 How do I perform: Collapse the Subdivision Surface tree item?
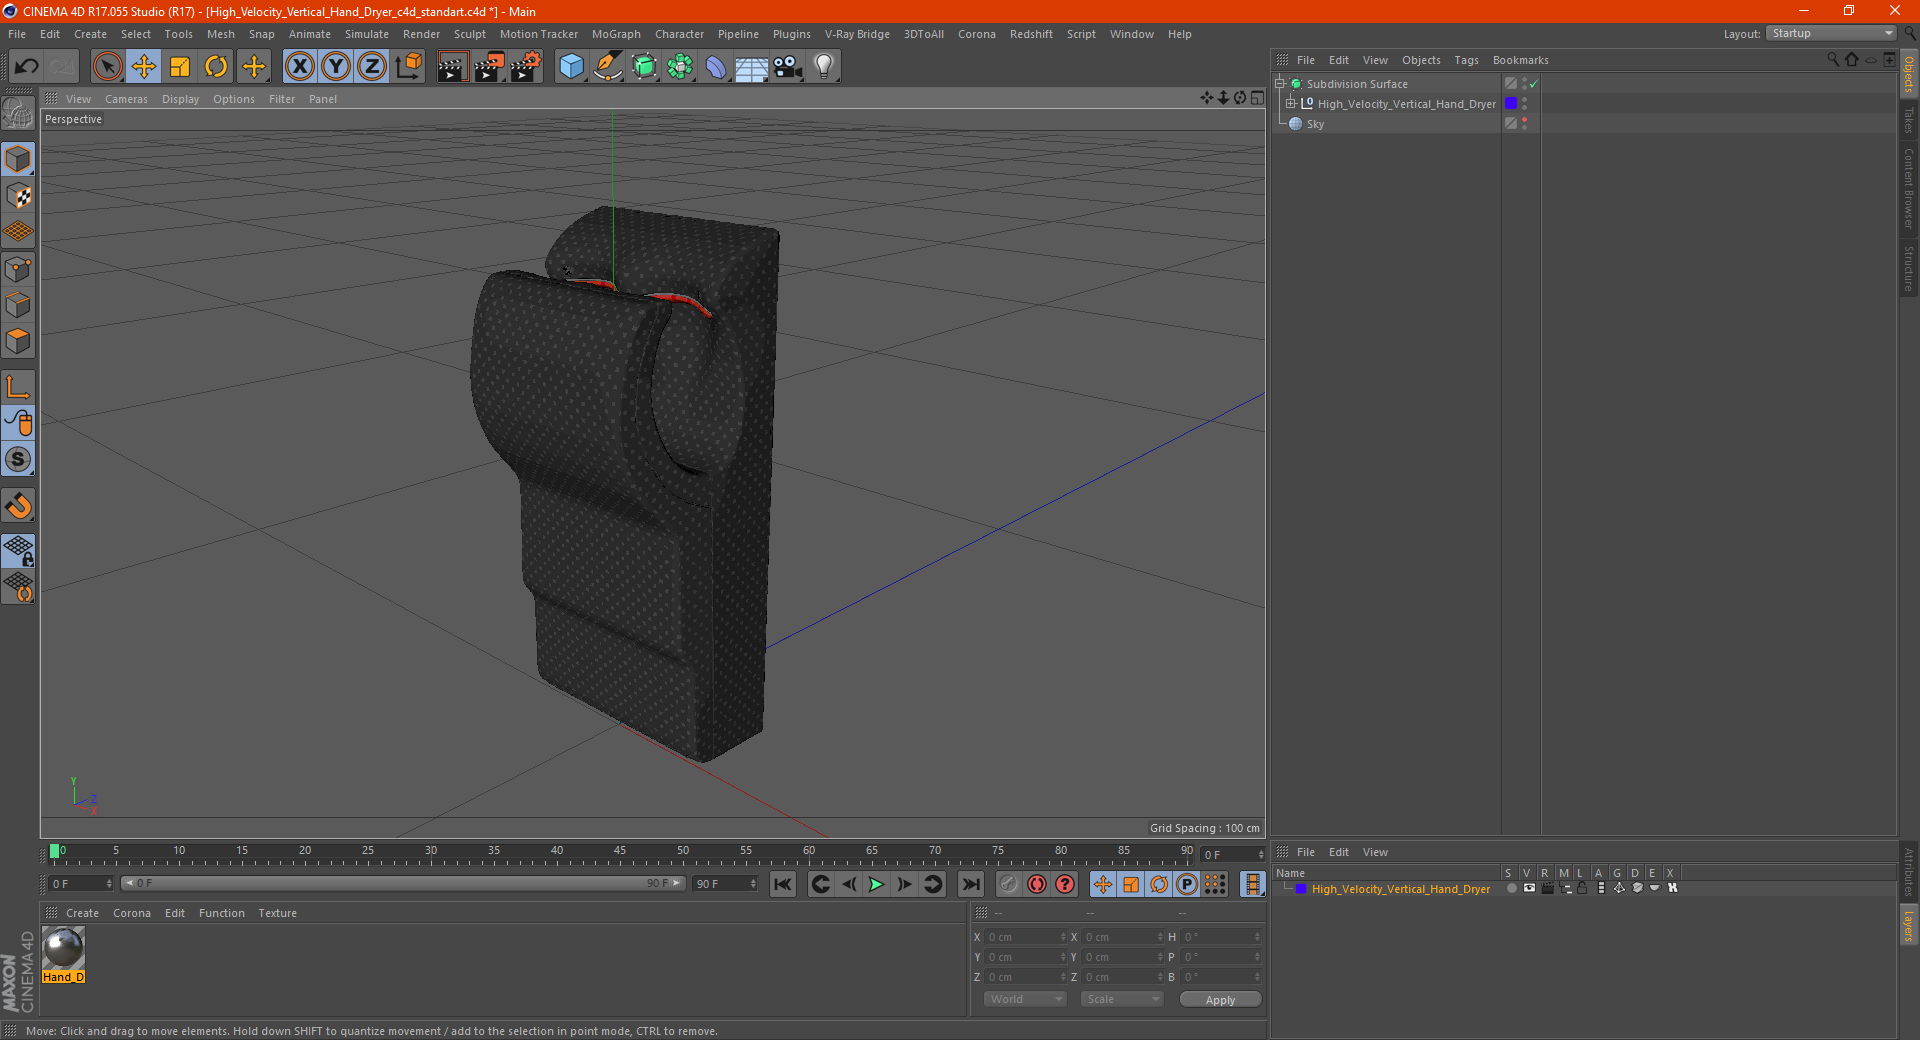[x=1280, y=84]
